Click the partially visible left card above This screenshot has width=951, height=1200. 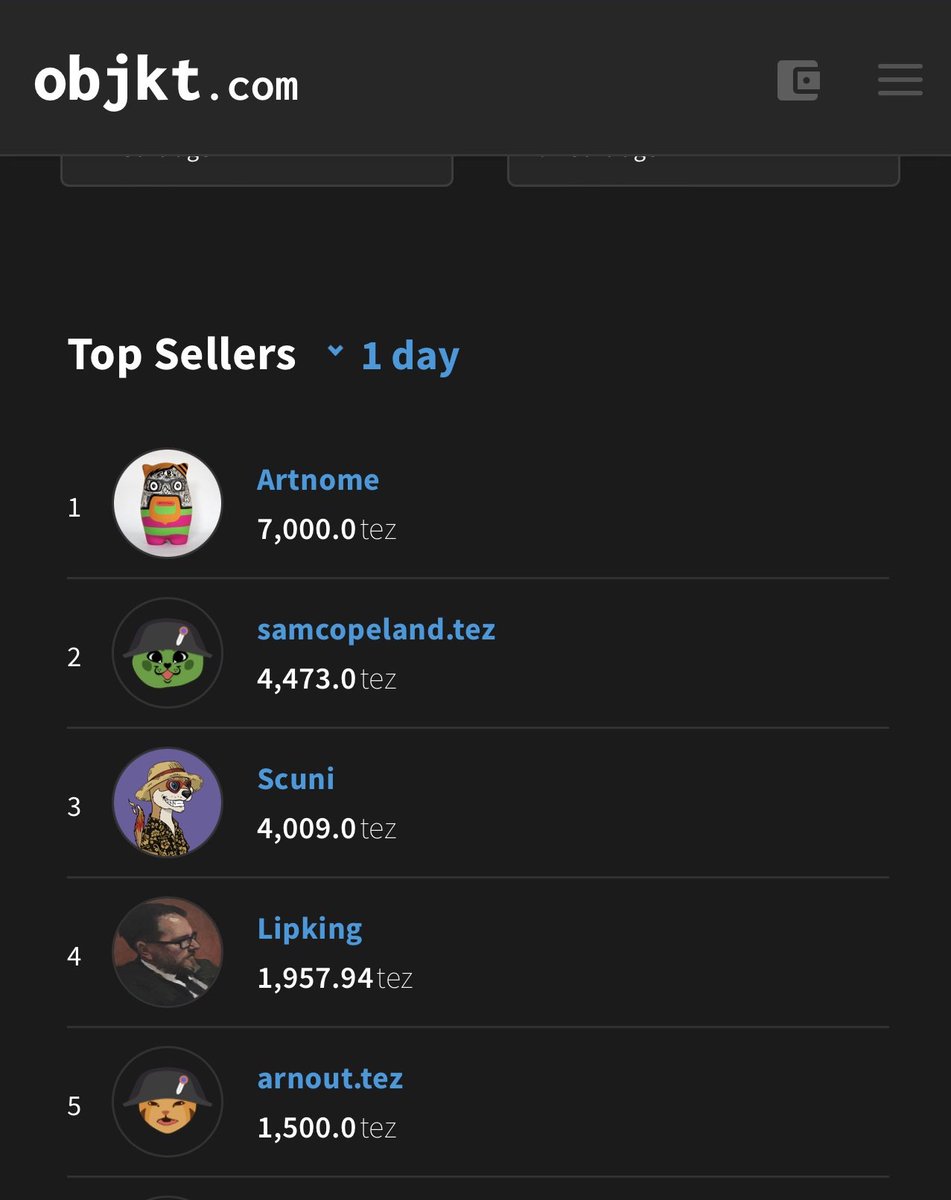point(257,170)
